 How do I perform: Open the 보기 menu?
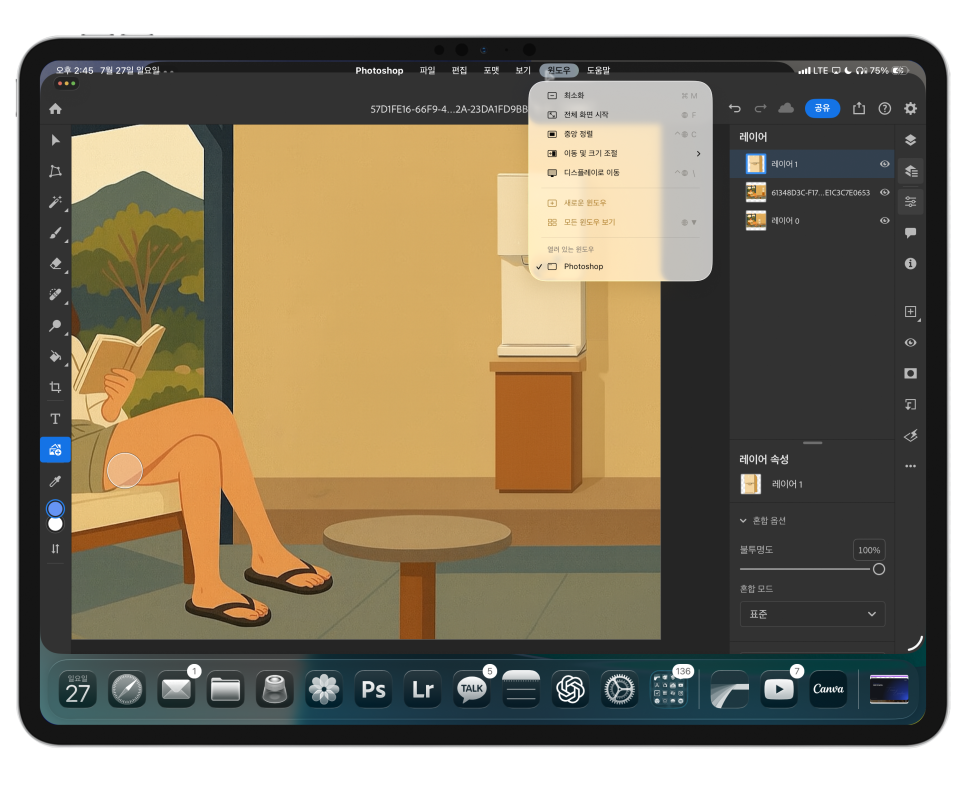(522, 70)
